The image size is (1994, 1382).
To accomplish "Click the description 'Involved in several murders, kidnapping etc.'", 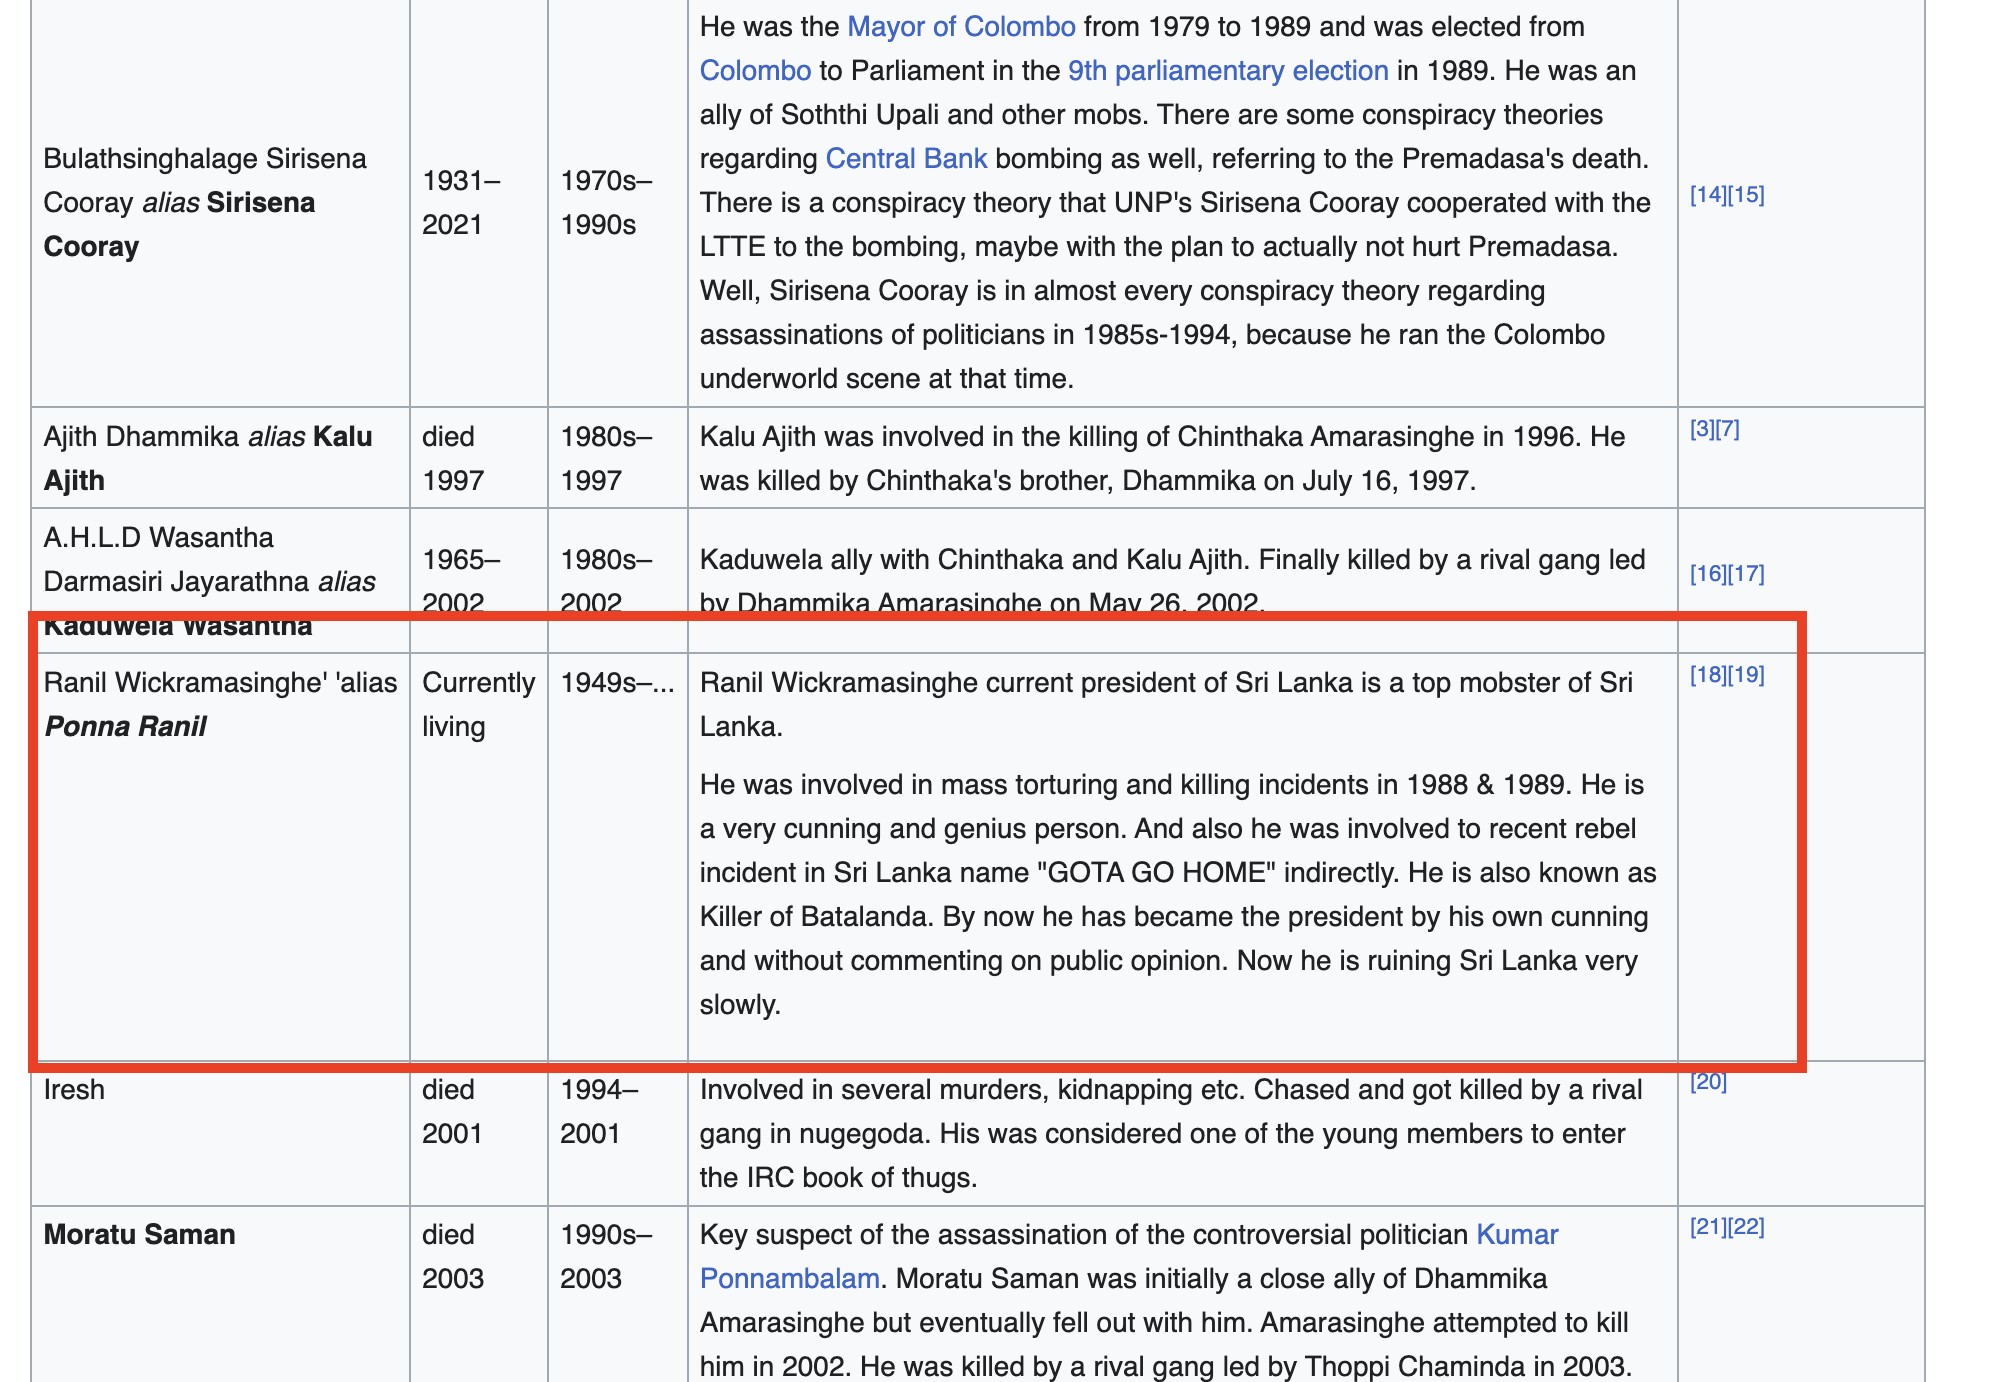I will point(1171,1133).
